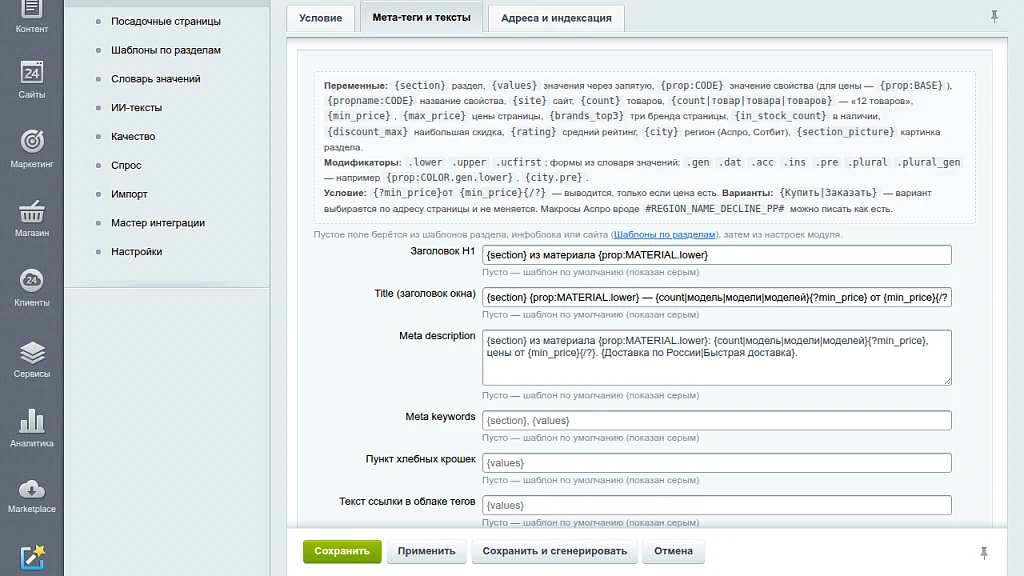Go to the Спрос menu item
The image size is (1024, 576).
(x=126, y=165)
